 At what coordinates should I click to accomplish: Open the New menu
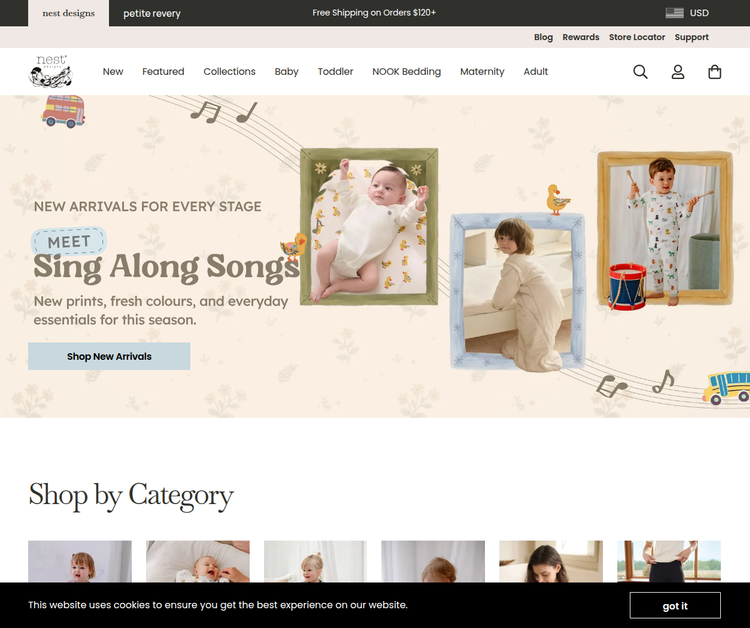[x=113, y=72]
